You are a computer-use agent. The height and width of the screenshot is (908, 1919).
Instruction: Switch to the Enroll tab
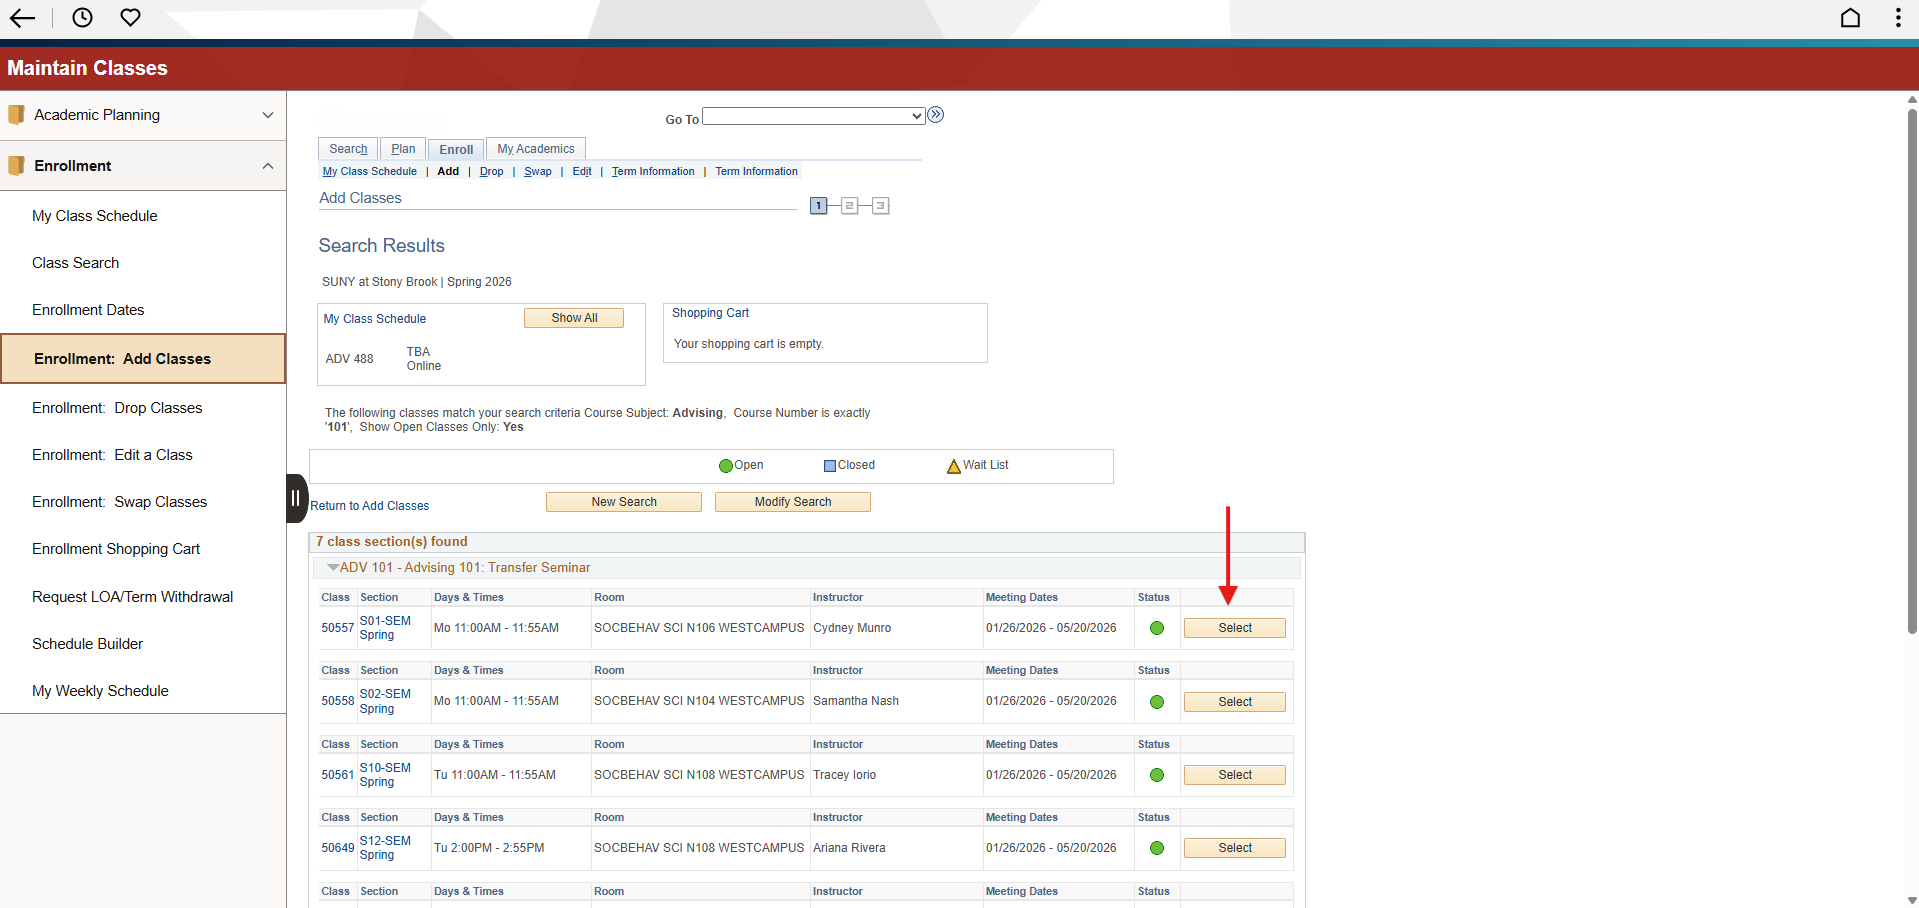tap(456, 150)
